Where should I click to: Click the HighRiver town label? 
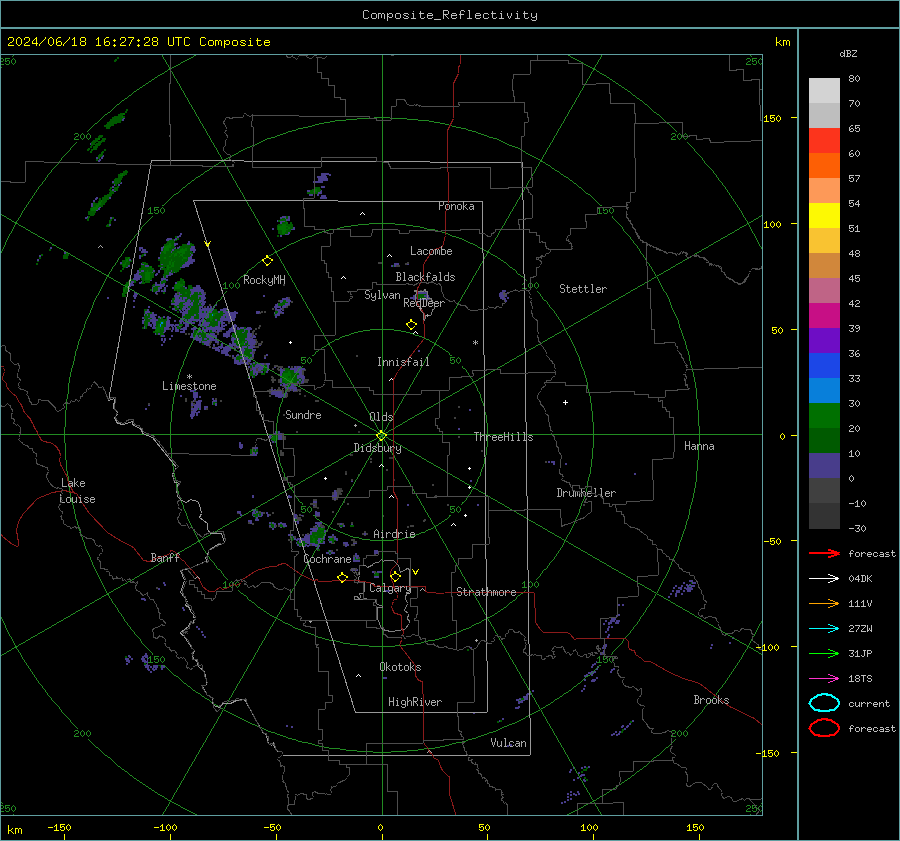pyautogui.click(x=415, y=702)
